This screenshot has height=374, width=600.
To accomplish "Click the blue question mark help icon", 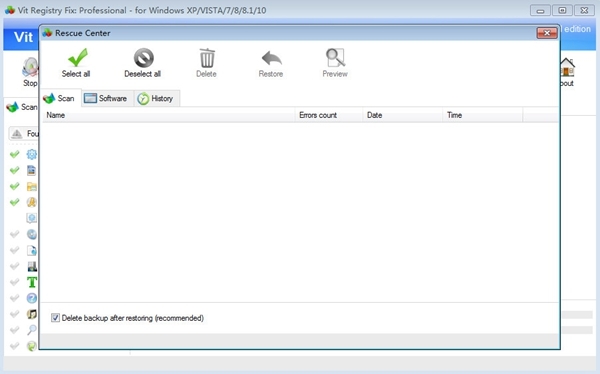I will [32, 298].
